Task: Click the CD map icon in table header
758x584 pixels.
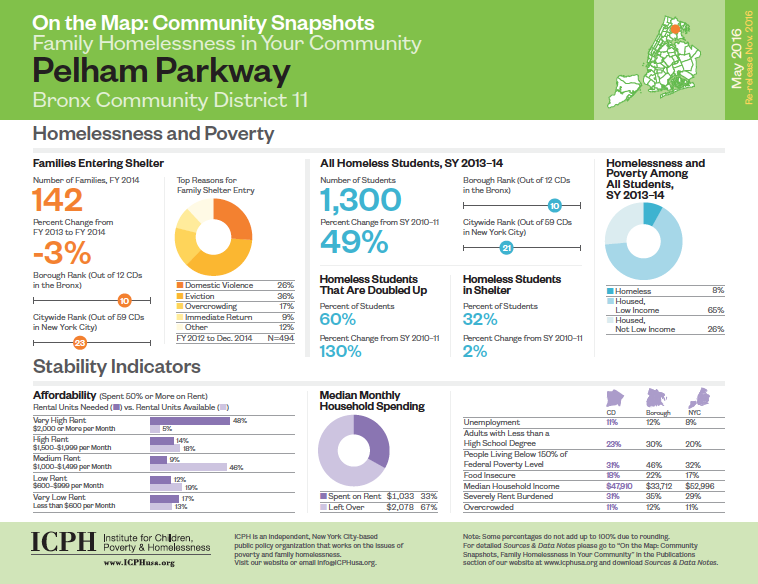Action: click(x=610, y=398)
